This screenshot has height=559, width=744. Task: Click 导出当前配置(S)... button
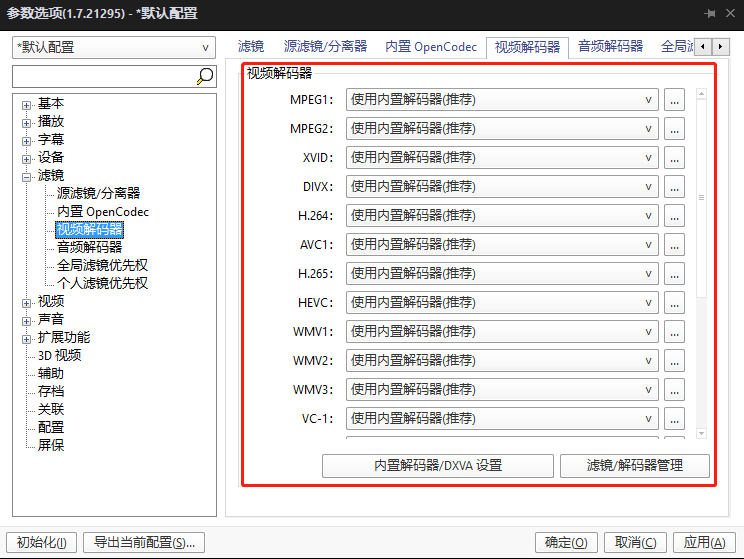tap(144, 542)
